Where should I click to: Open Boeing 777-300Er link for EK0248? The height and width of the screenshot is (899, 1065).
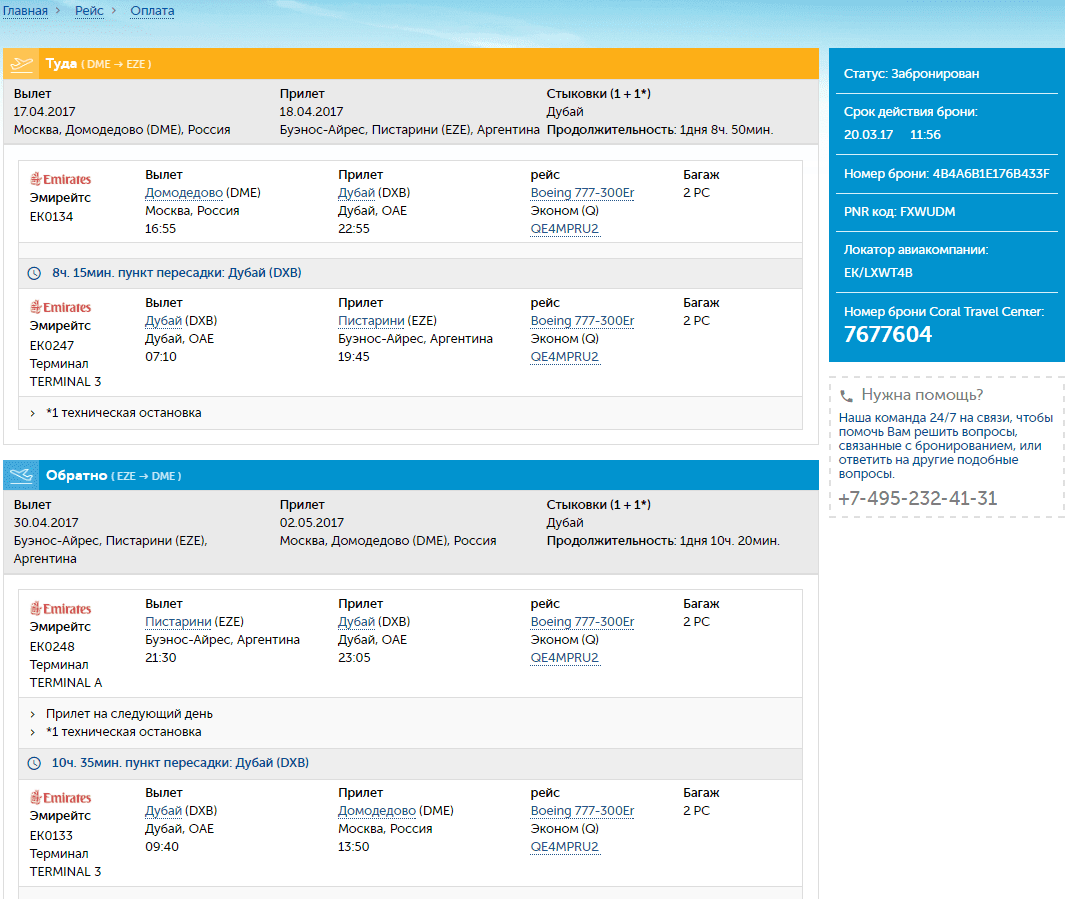(582, 621)
